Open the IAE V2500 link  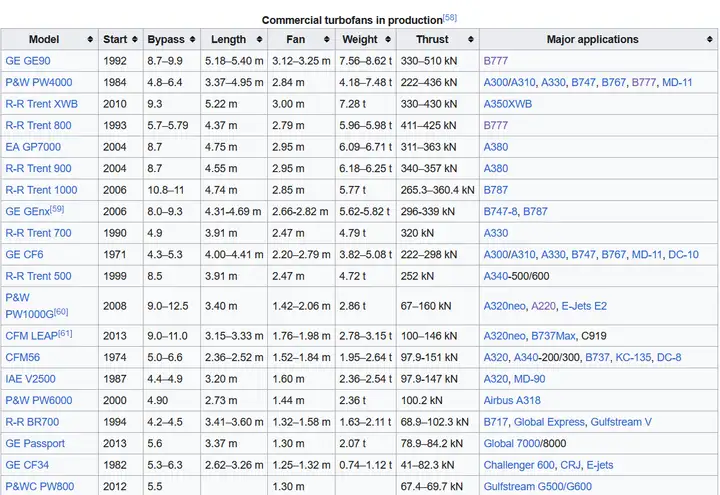[x=30, y=379]
